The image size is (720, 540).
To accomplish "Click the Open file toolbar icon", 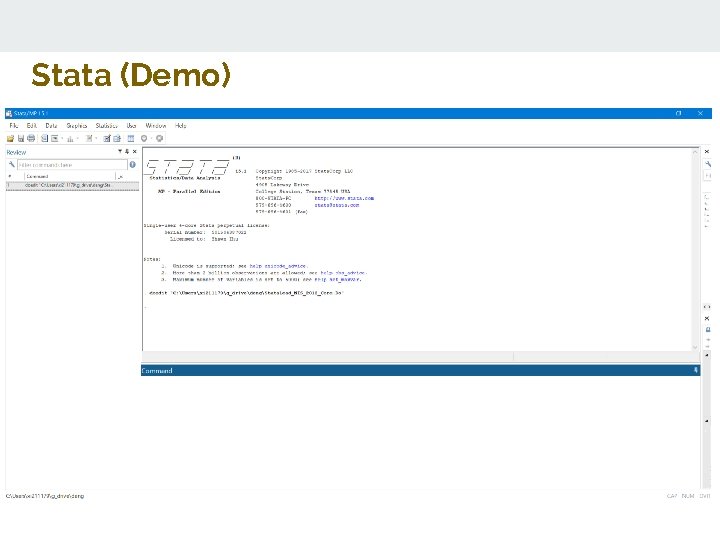I will point(10,138).
